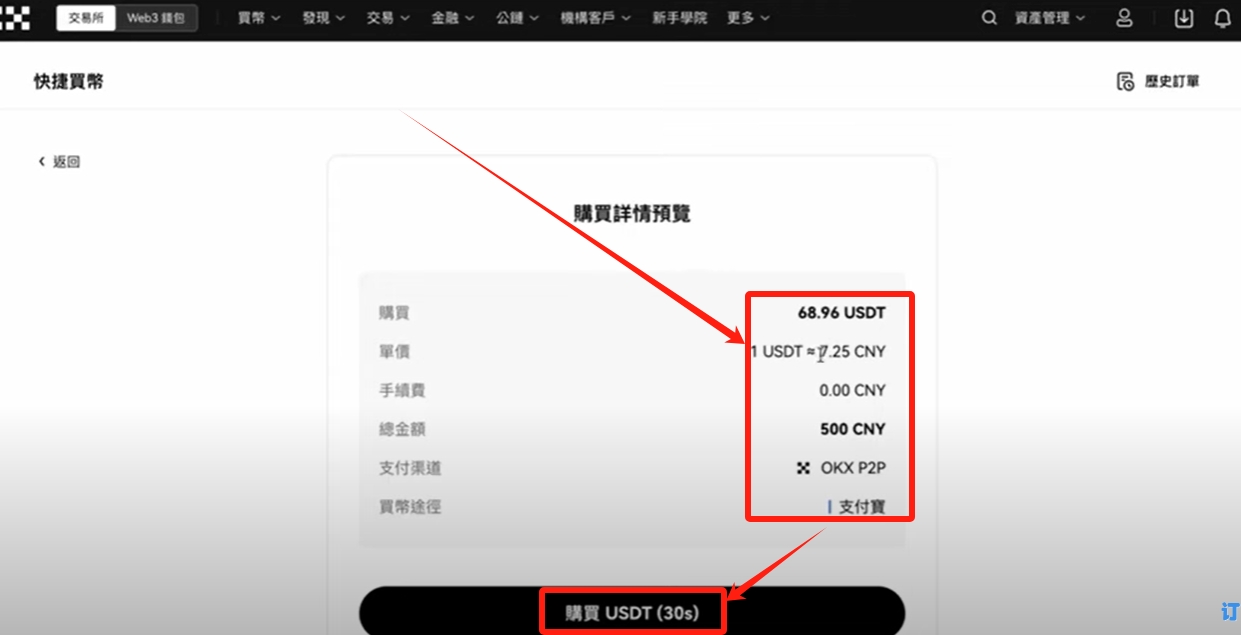Open the search magnifier icon

point(989,18)
